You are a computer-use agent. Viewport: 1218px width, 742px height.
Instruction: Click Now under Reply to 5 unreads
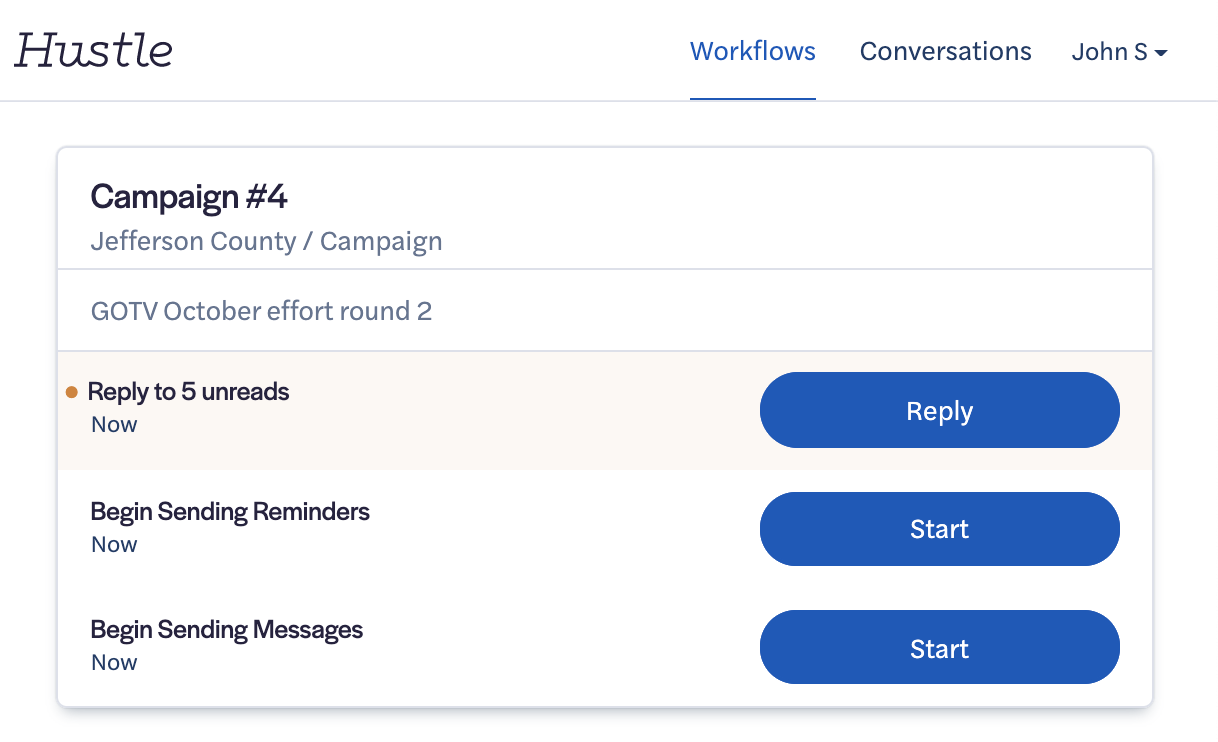(x=114, y=424)
